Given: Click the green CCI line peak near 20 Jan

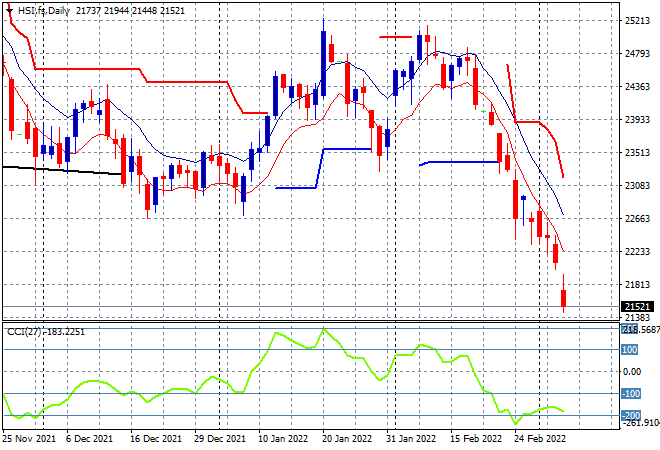Looking at the screenshot, I should (323, 330).
